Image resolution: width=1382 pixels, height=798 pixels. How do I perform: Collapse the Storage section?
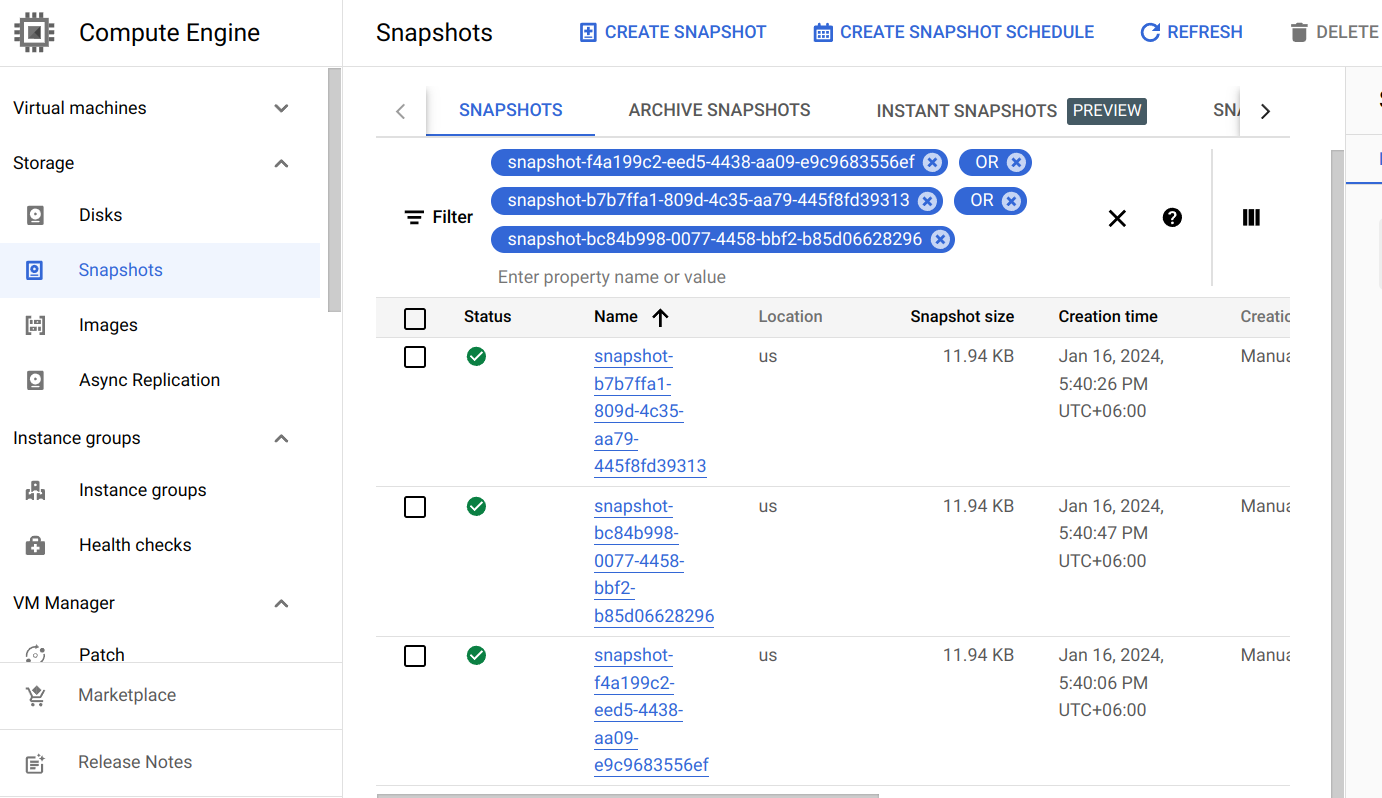click(x=281, y=163)
